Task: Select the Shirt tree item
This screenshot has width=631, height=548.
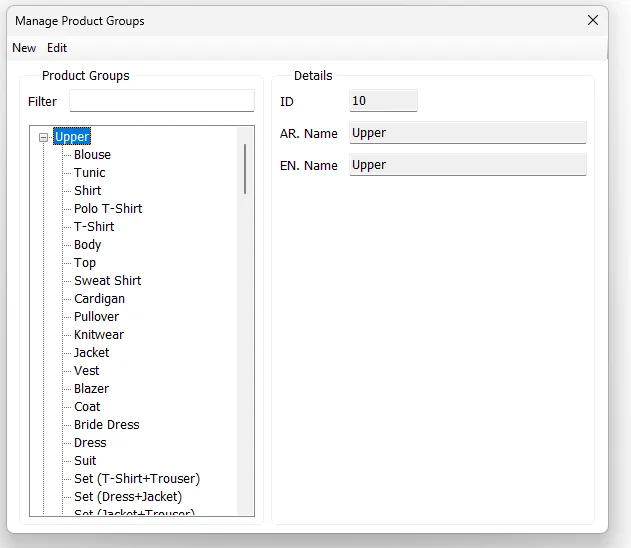Action: [87, 191]
